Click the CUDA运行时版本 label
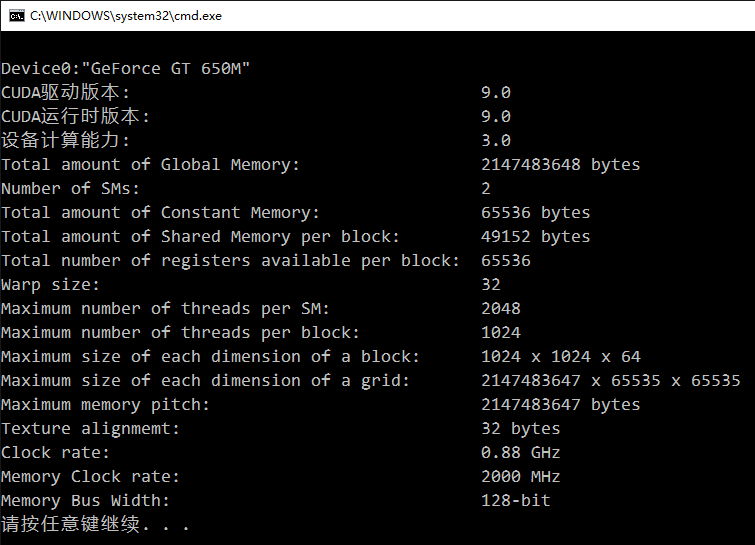 (75, 116)
